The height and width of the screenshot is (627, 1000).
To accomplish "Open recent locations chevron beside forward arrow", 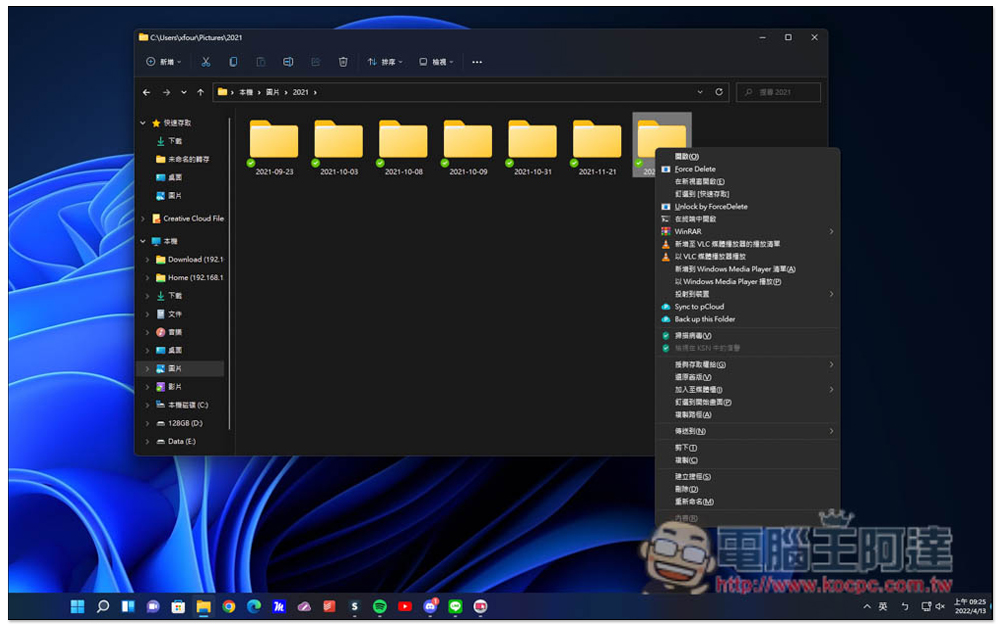I will (x=184, y=92).
